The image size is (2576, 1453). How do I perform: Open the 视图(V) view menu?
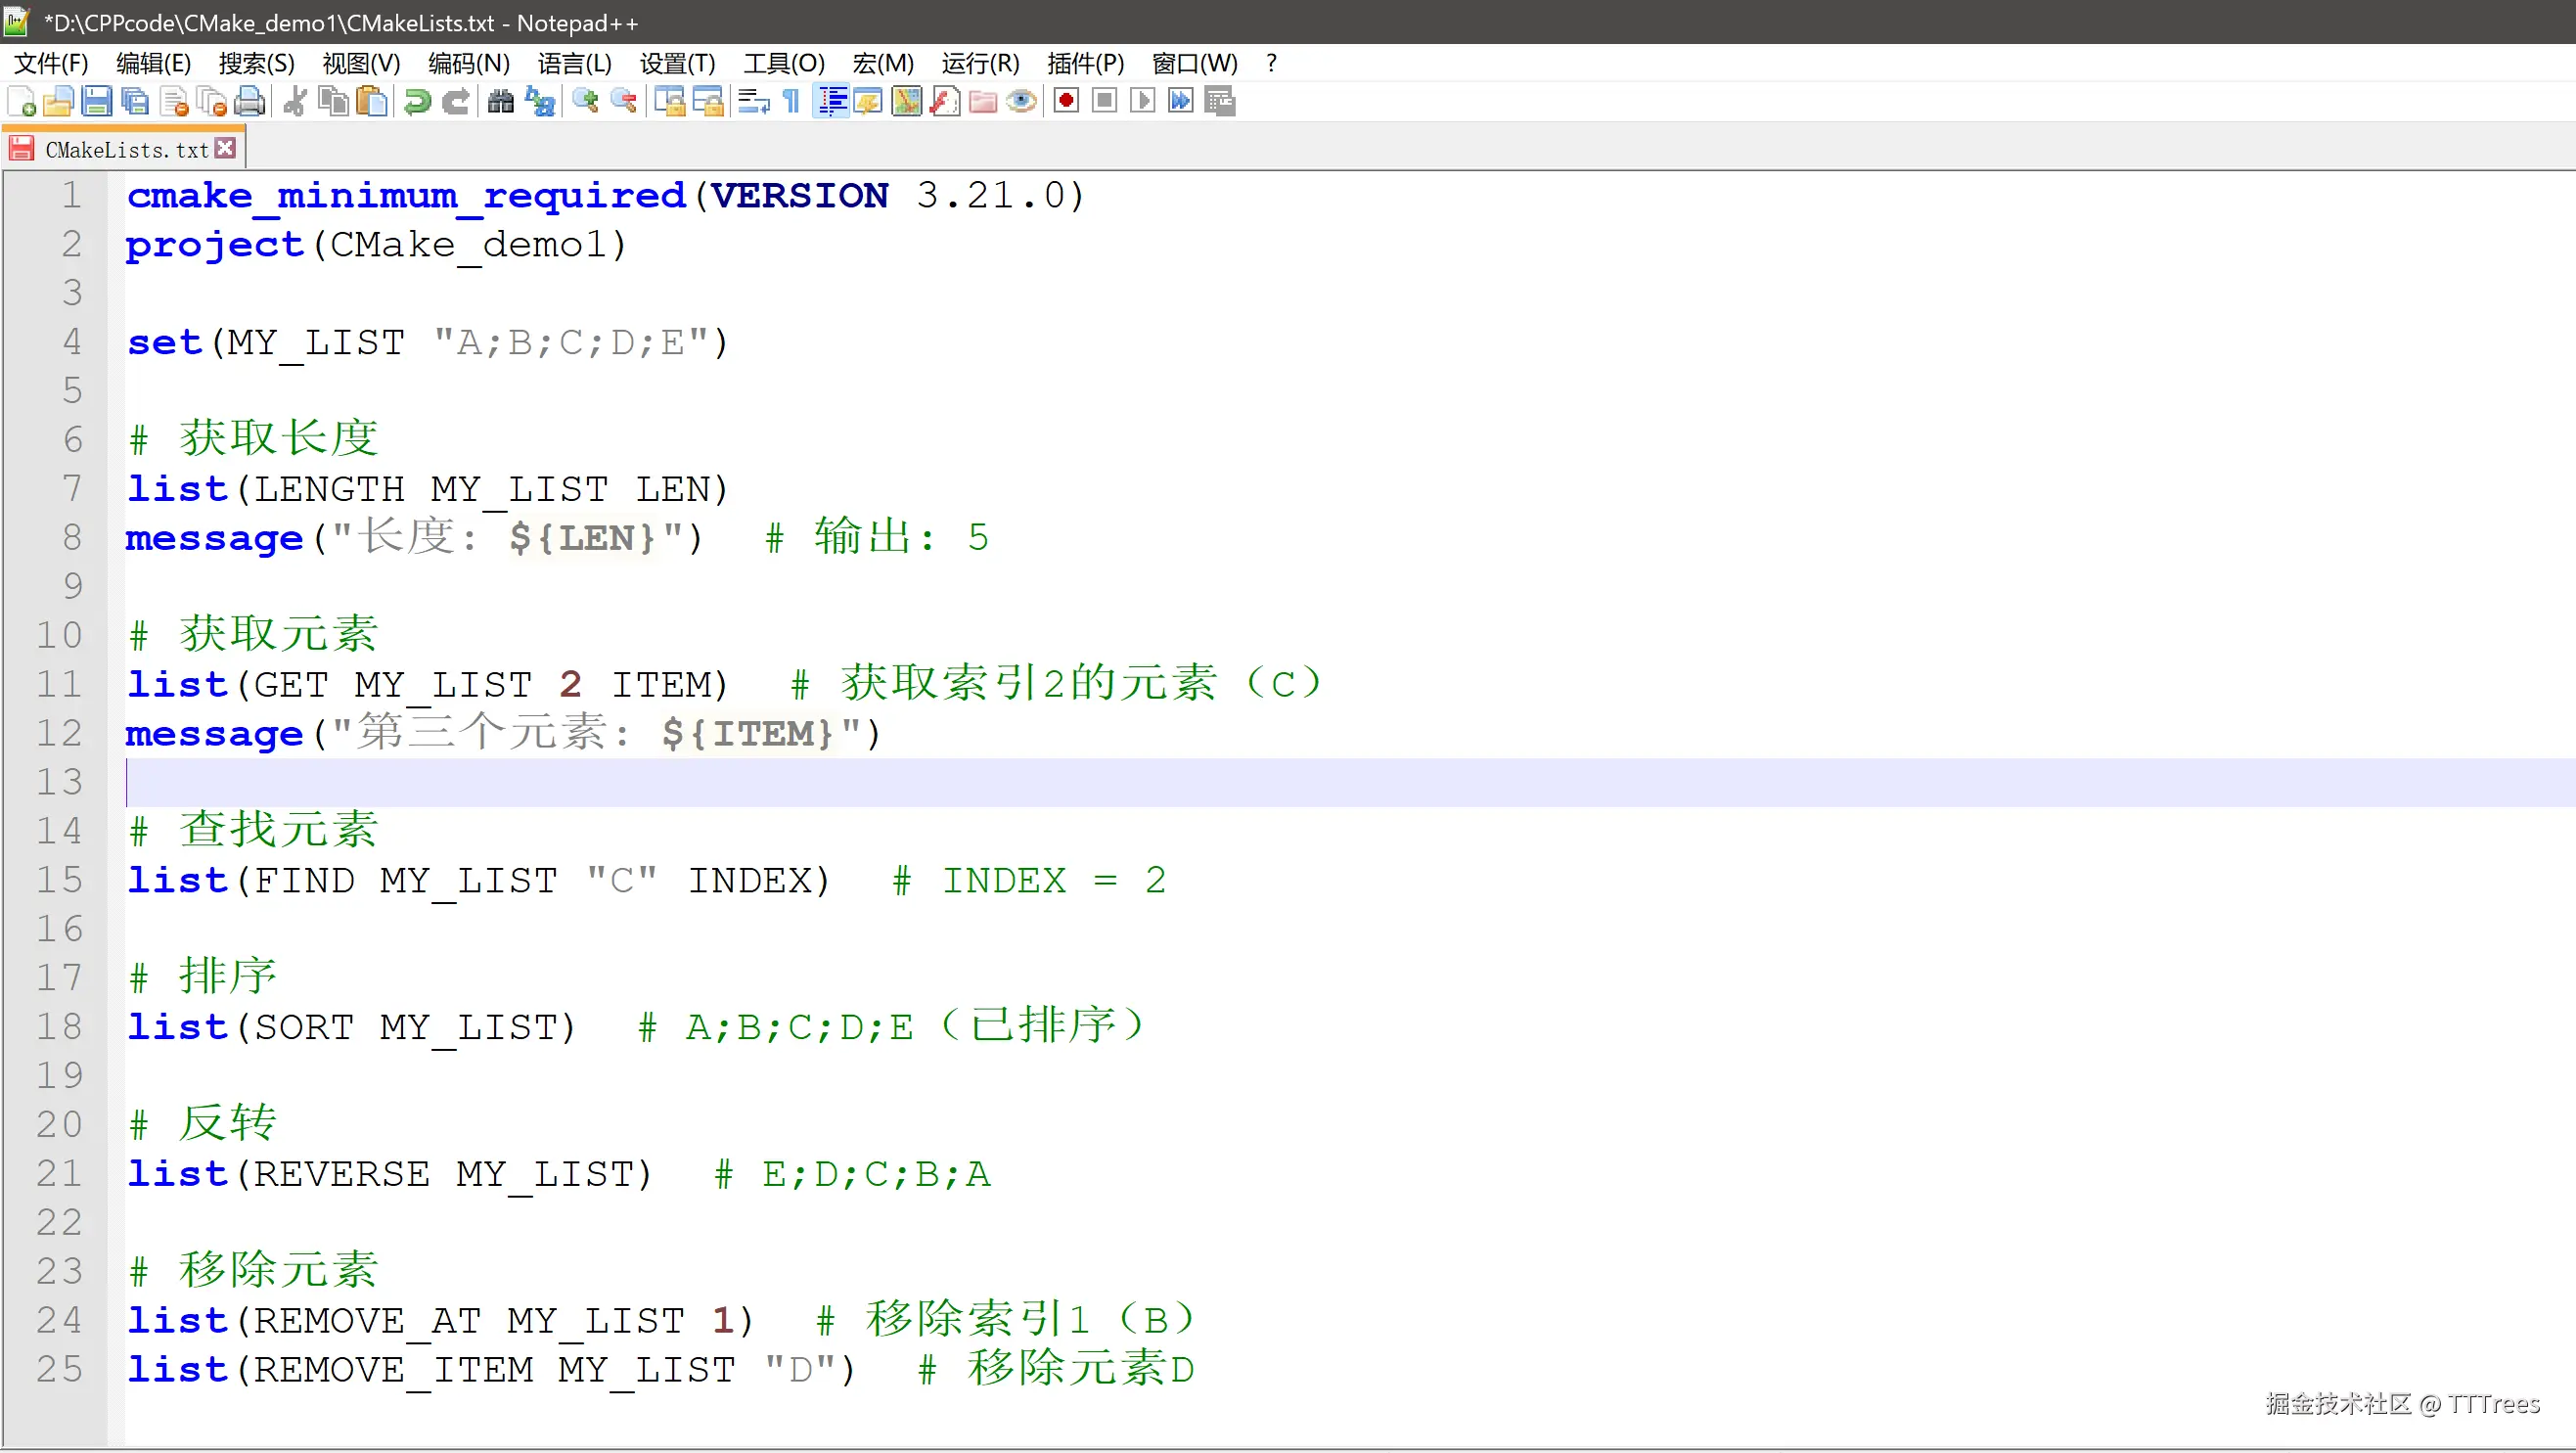click(x=361, y=64)
